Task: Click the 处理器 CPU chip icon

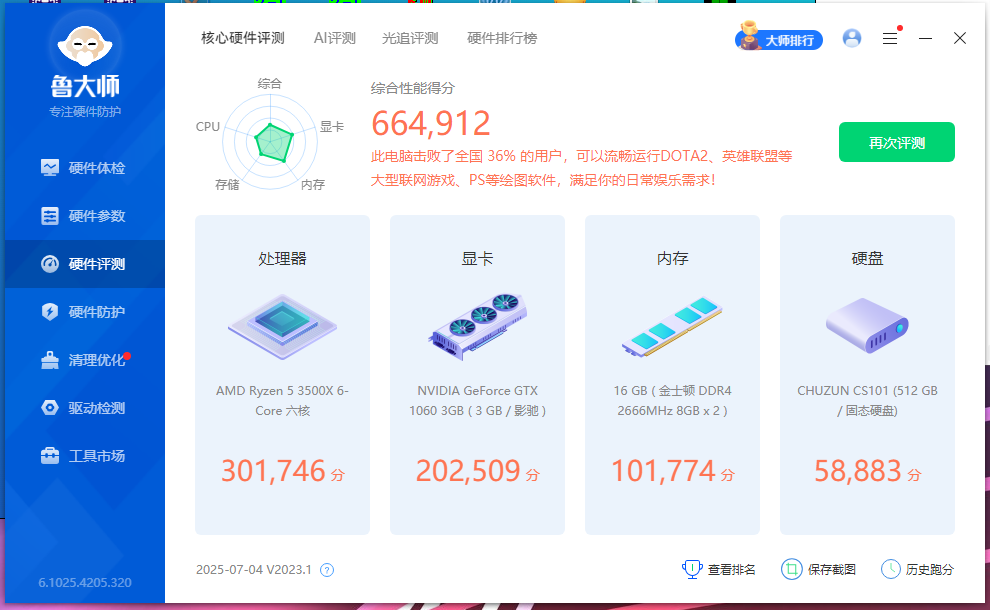Action: click(x=282, y=326)
